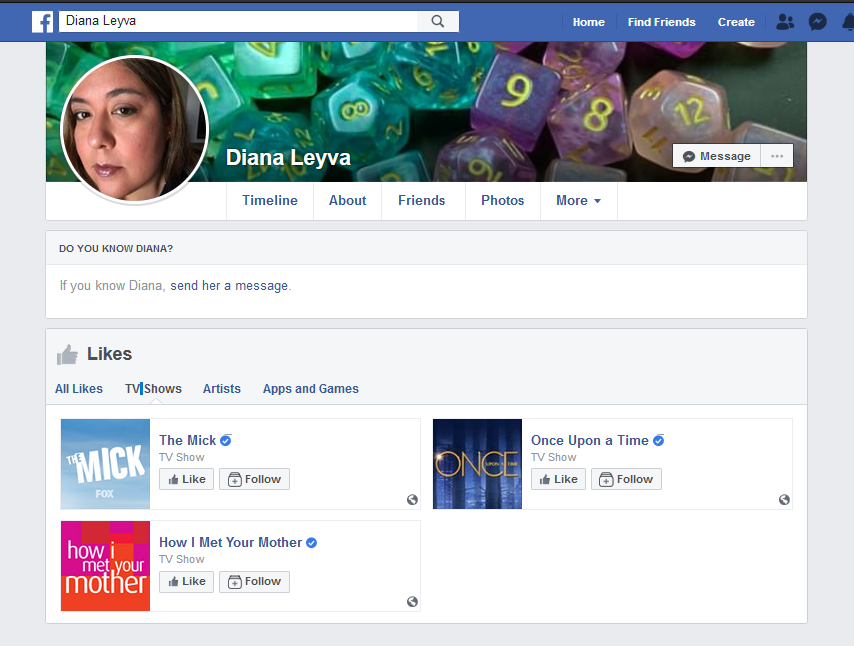Go to Home in the top bar
Viewport: 854px width, 646px height.
(x=589, y=22)
